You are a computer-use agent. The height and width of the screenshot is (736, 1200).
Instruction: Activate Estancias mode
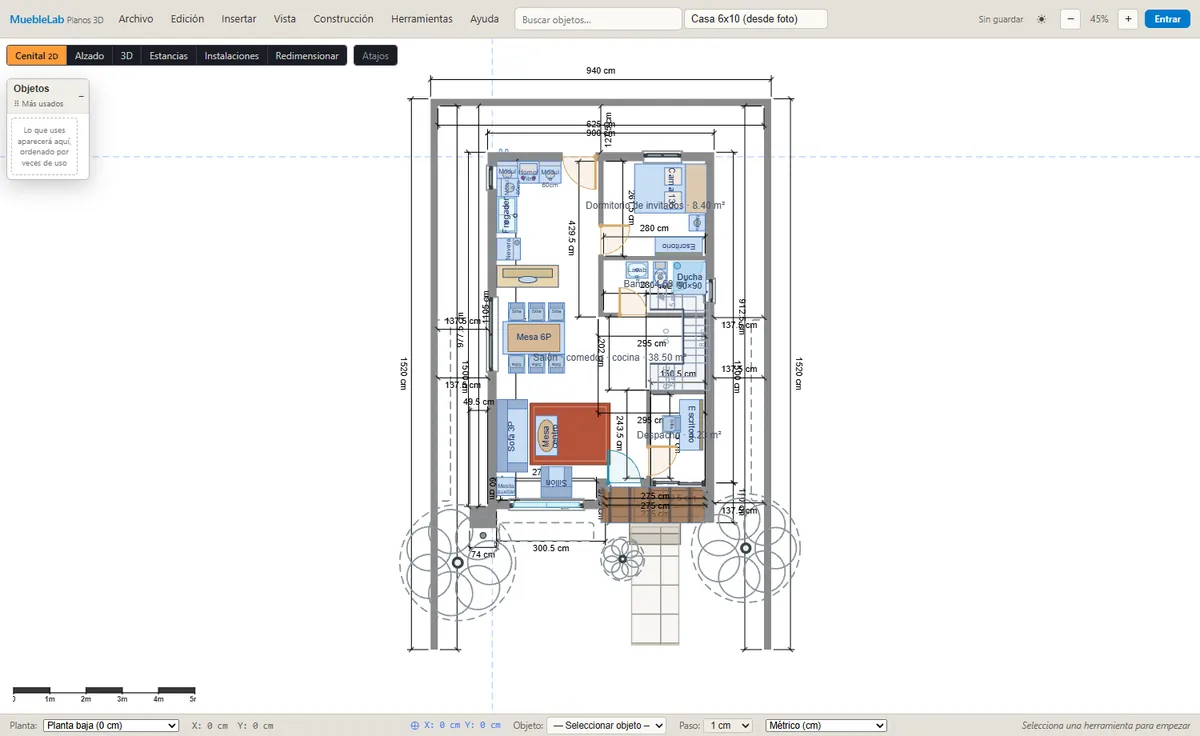[169, 56]
